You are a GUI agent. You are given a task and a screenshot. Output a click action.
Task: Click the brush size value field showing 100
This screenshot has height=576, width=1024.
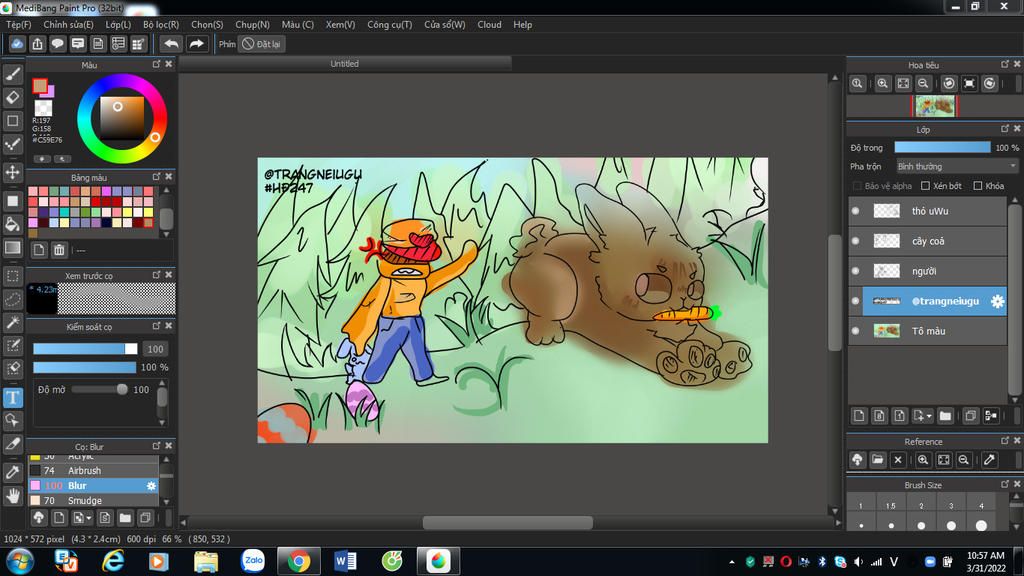coord(155,349)
